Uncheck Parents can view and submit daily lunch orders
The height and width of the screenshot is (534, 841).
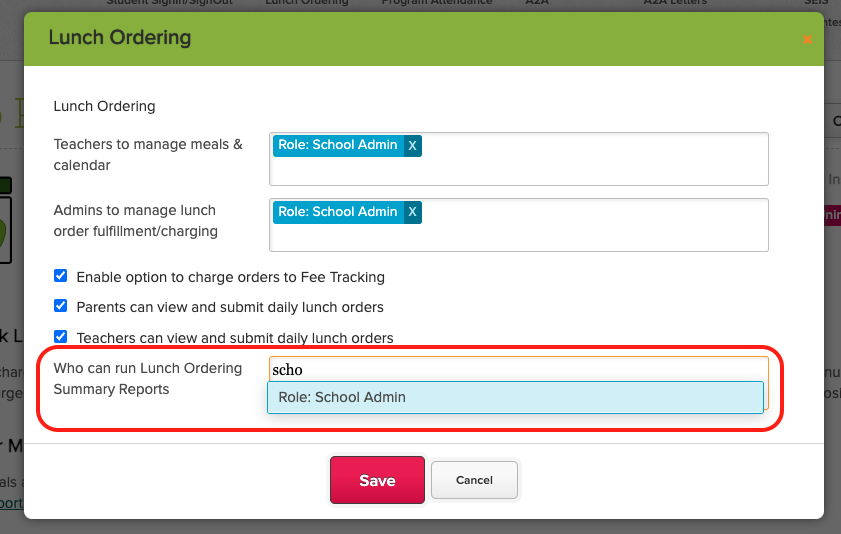point(61,306)
